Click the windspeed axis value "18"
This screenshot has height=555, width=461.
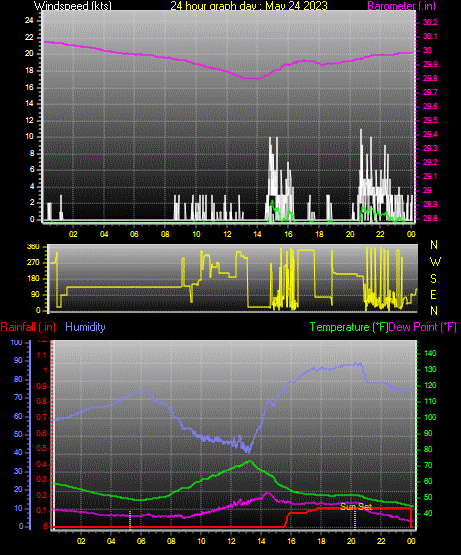click(29, 70)
